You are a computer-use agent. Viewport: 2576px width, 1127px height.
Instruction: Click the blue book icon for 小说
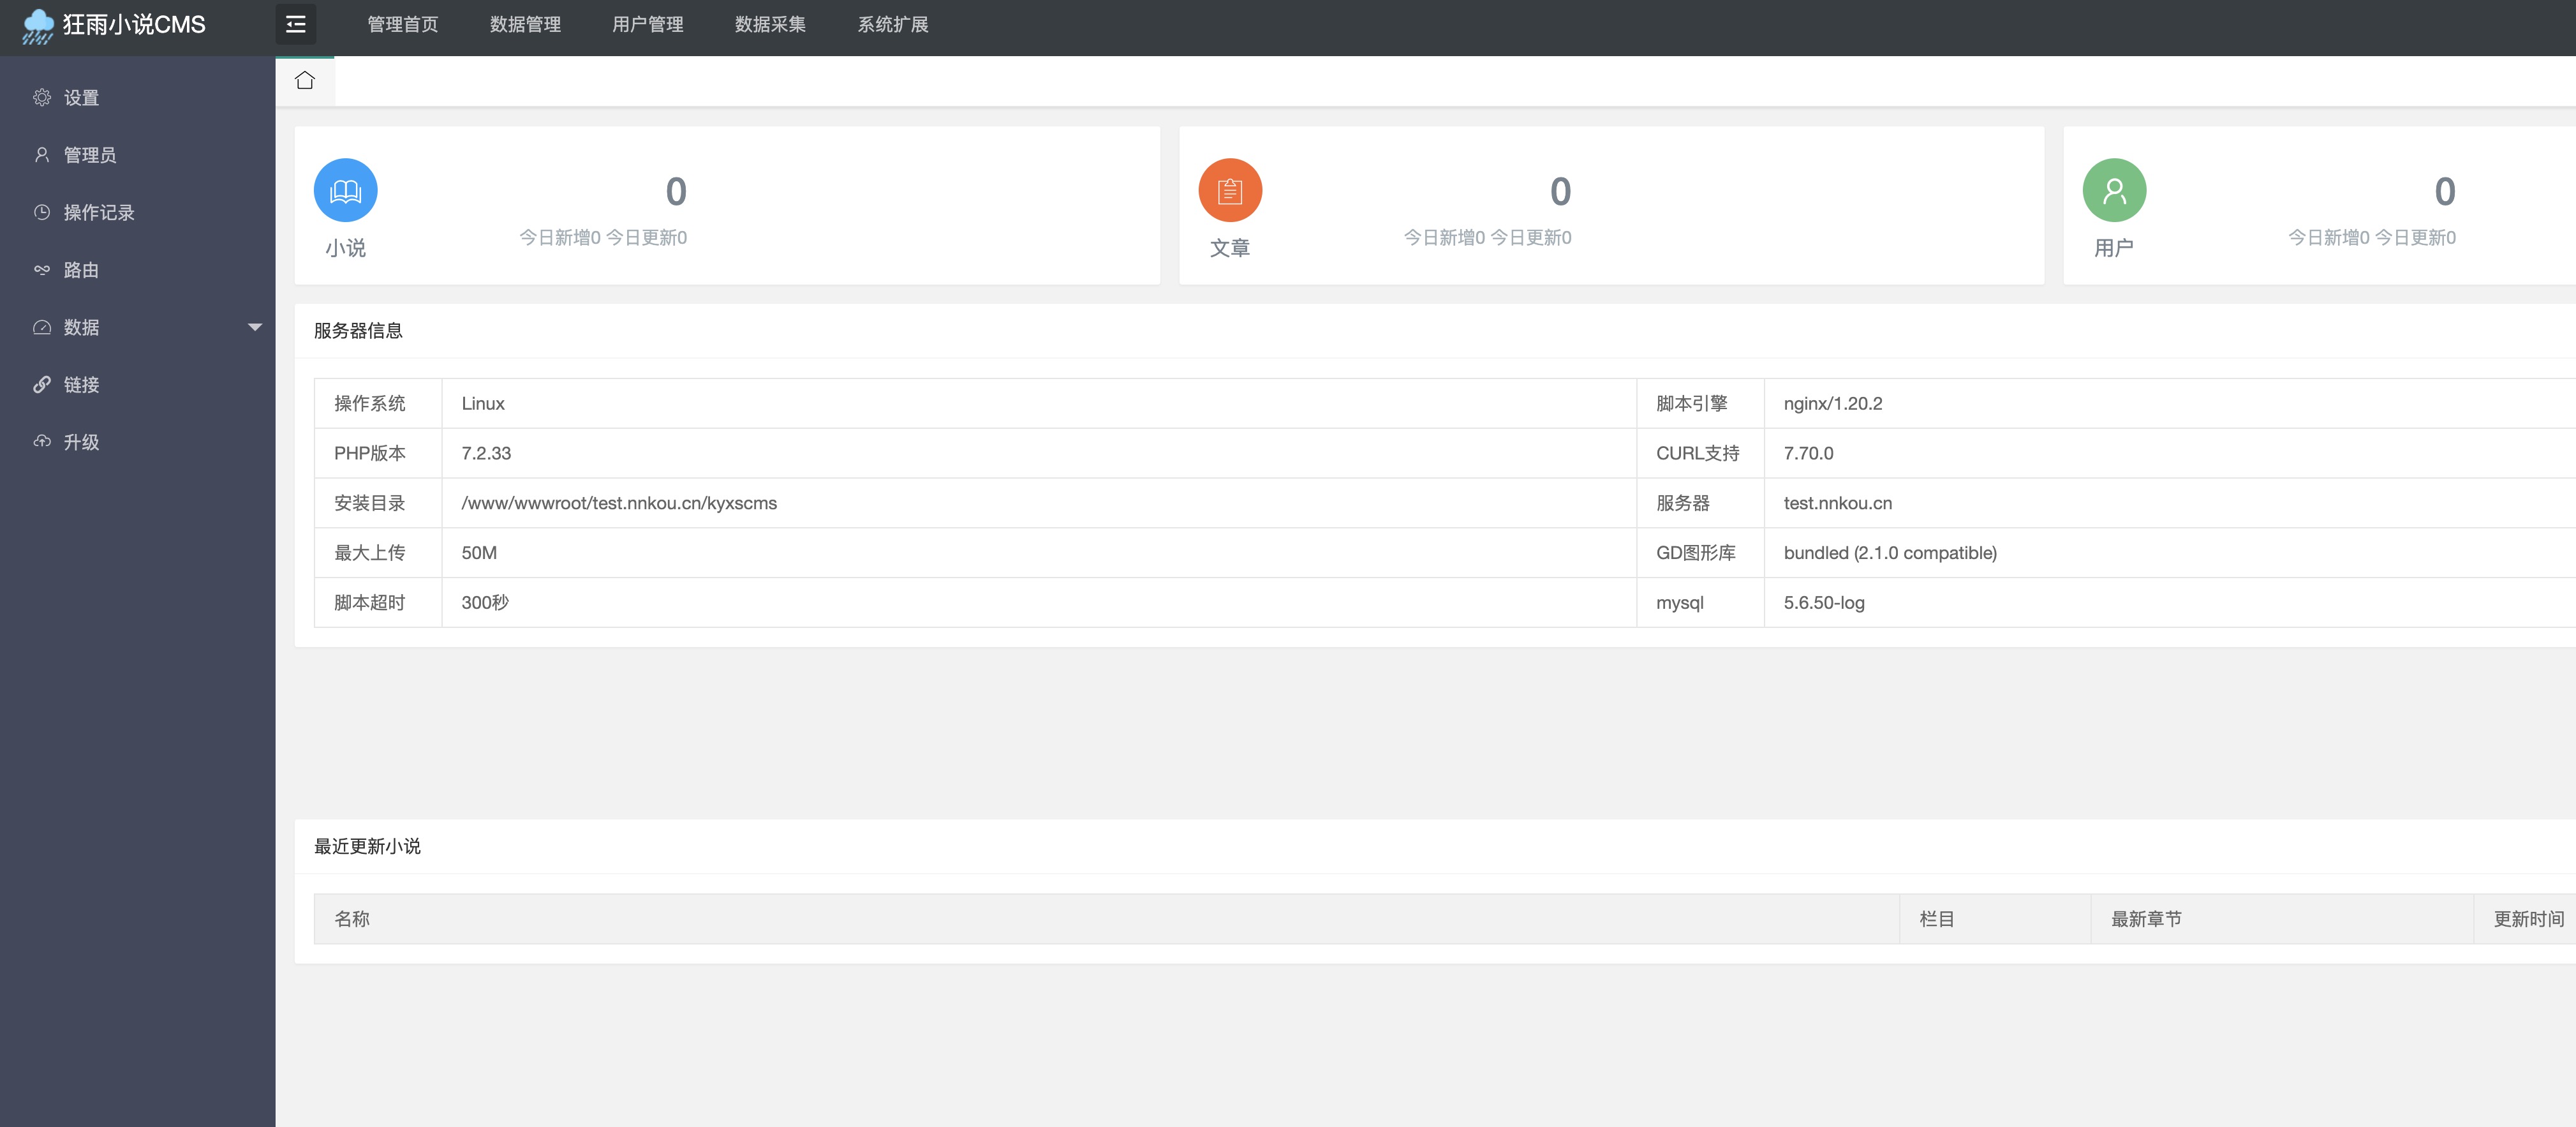pyautogui.click(x=345, y=190)
